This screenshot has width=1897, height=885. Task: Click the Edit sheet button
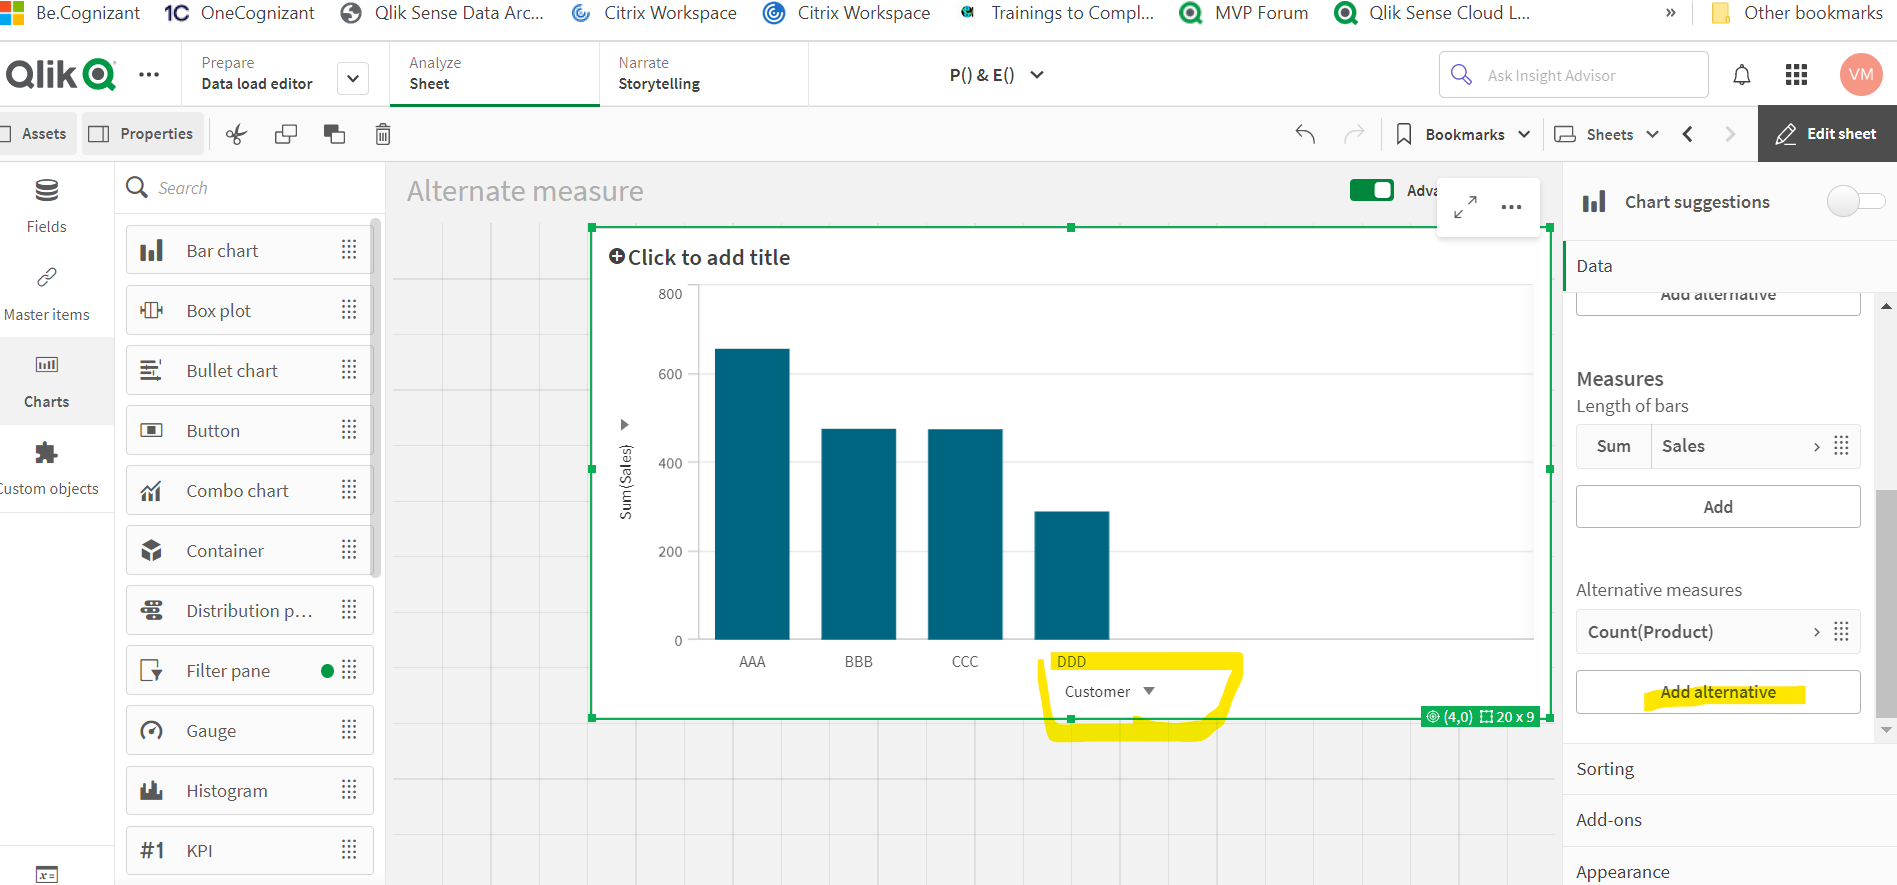coord(1826,134)
